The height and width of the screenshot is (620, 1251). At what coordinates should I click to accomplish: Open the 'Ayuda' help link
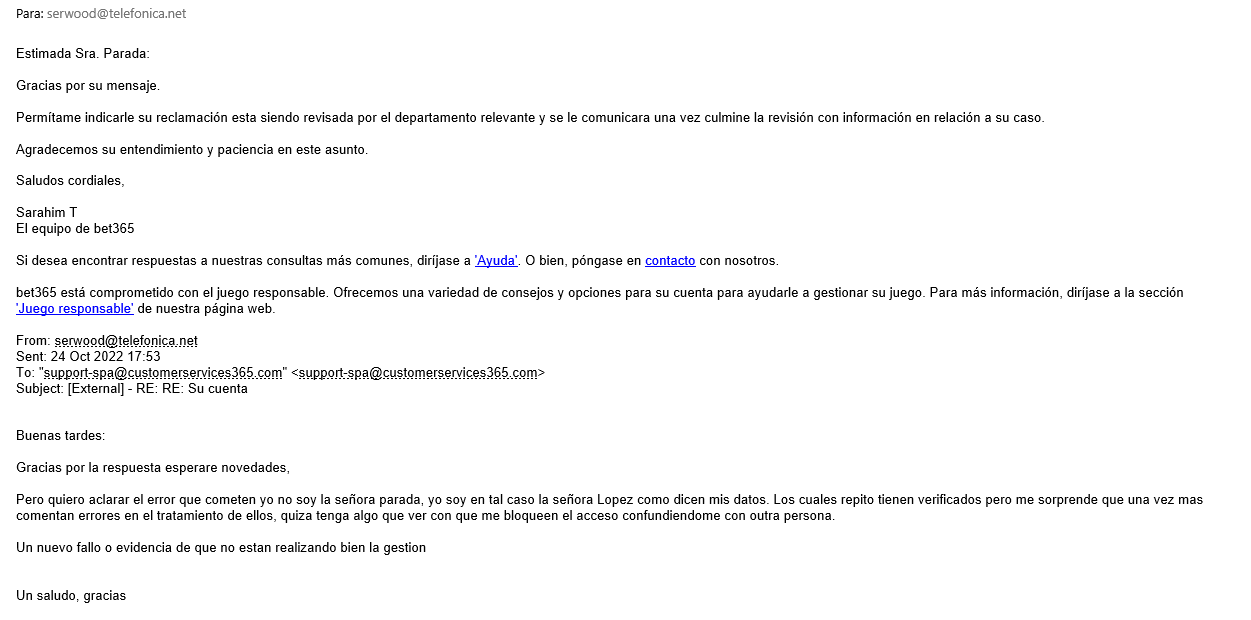tap(496, 261)
